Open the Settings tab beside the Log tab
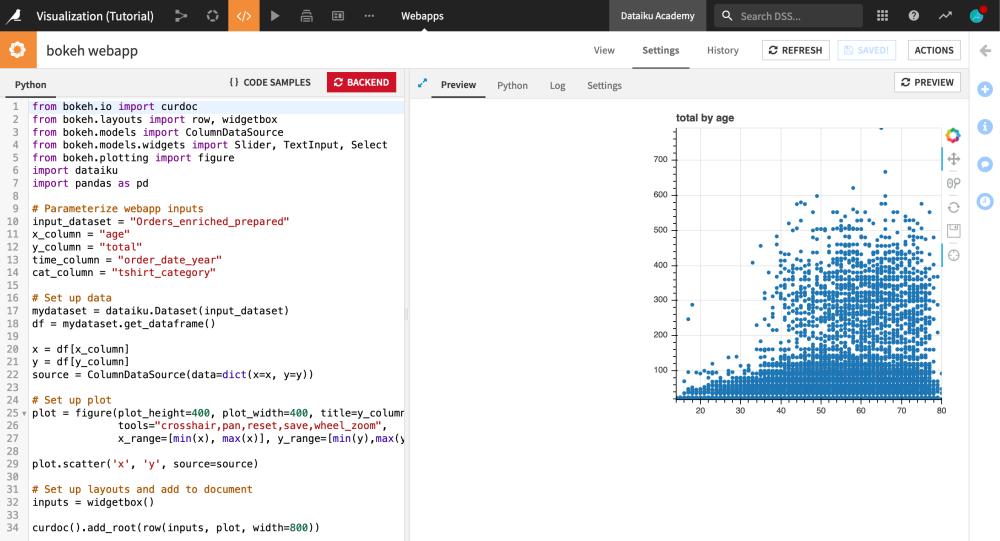Screen dimensions: 1000x541 coord(604,85)
